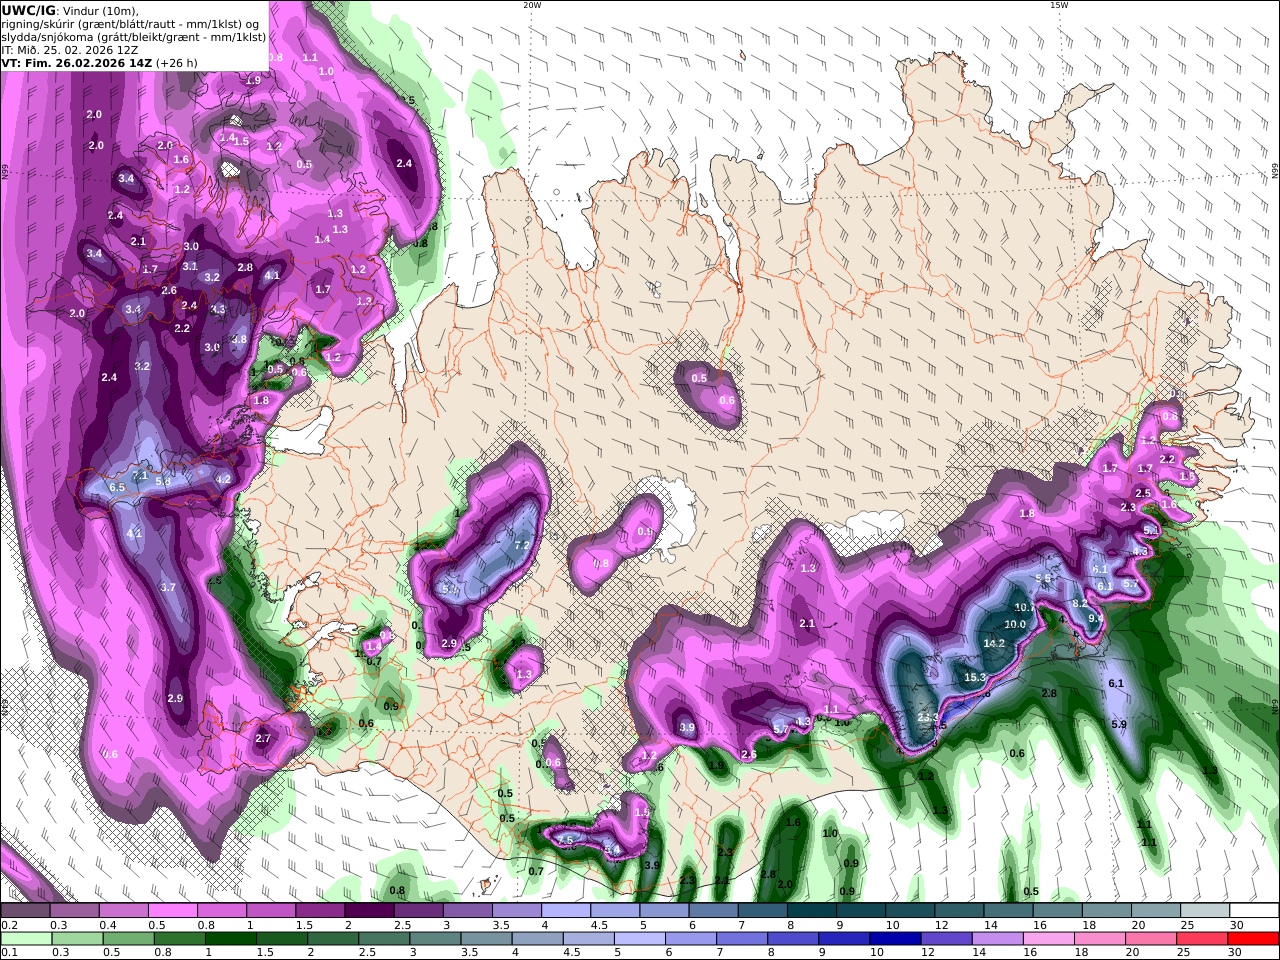Select the green rain legend swatch labeled 0.5
Screen dimensions: 1280x960
coord(130,939)
